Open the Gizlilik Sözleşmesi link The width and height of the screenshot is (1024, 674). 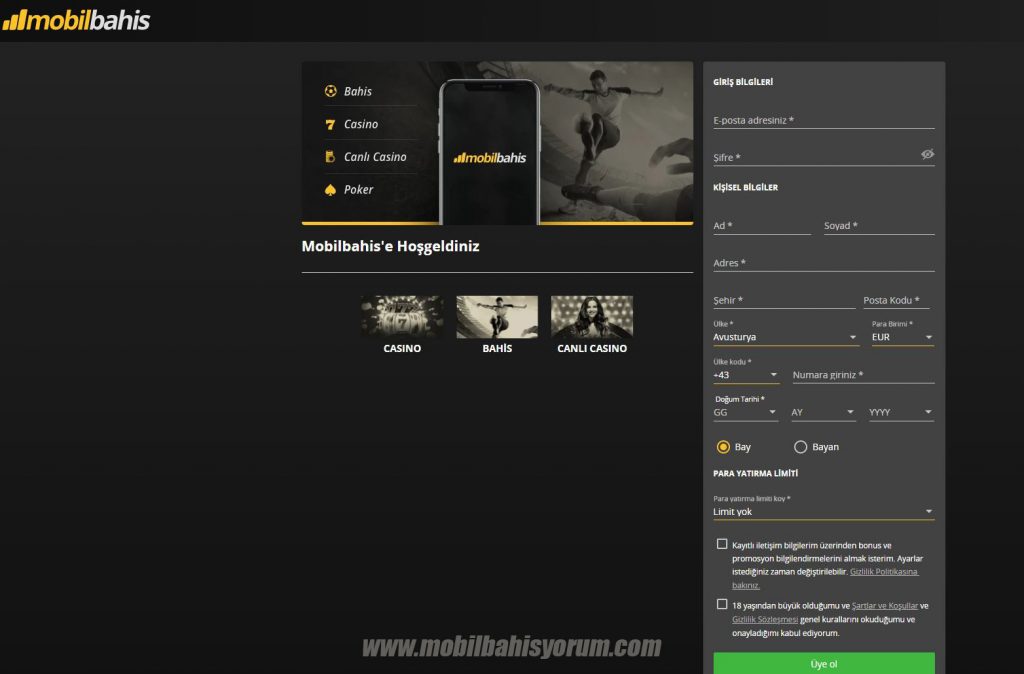pyautogui.click(x=765, y=619)
